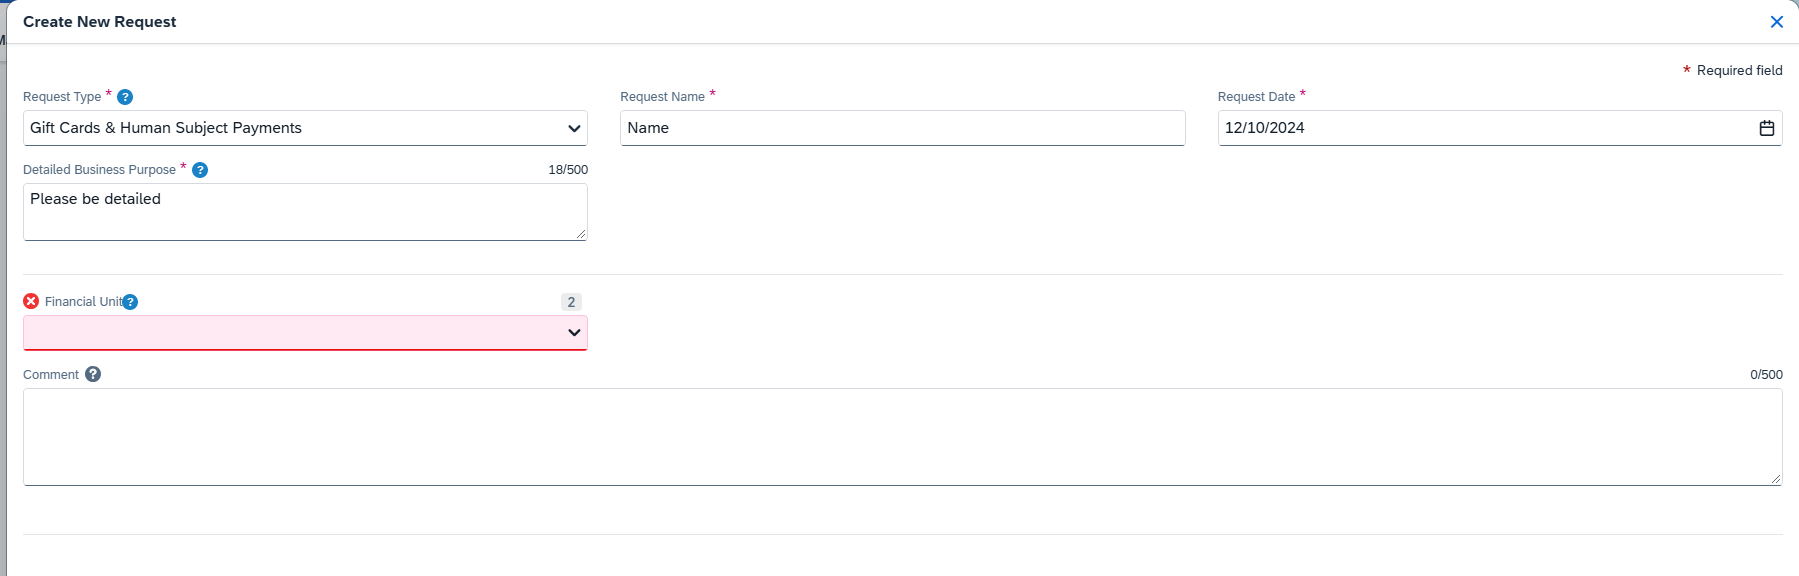Image resolution: width=1799 pixels, height=576 pixels.
Task: Click the Comment field label
Action: (x=51, y=375)
